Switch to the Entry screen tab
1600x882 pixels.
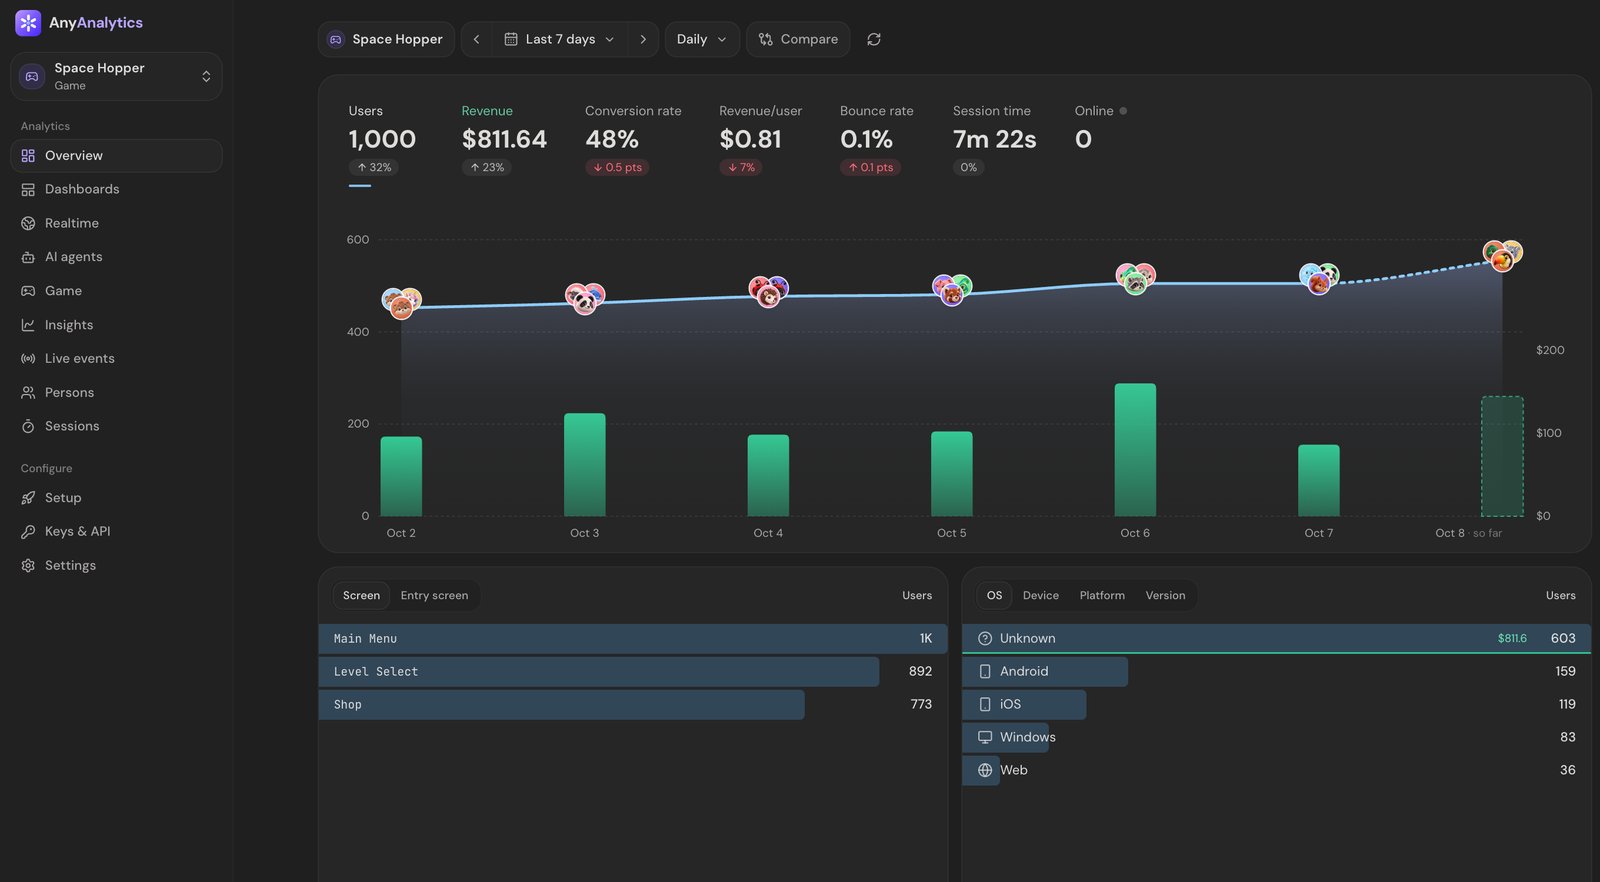(434, 595)
